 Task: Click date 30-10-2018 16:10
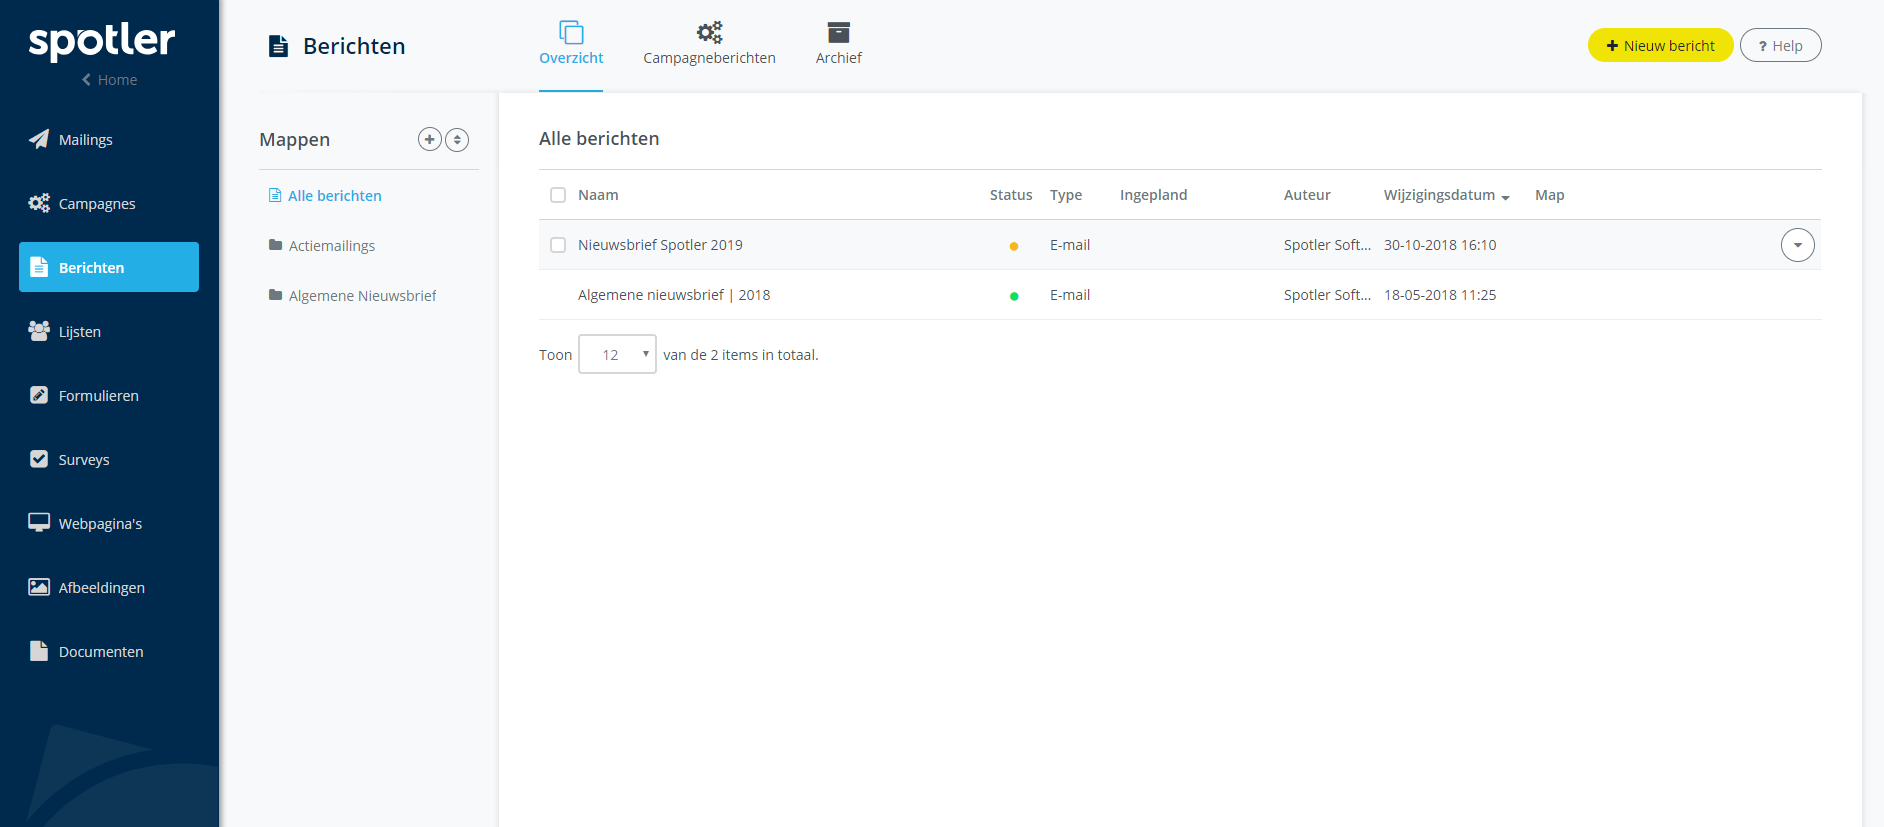coord(1440,245)
